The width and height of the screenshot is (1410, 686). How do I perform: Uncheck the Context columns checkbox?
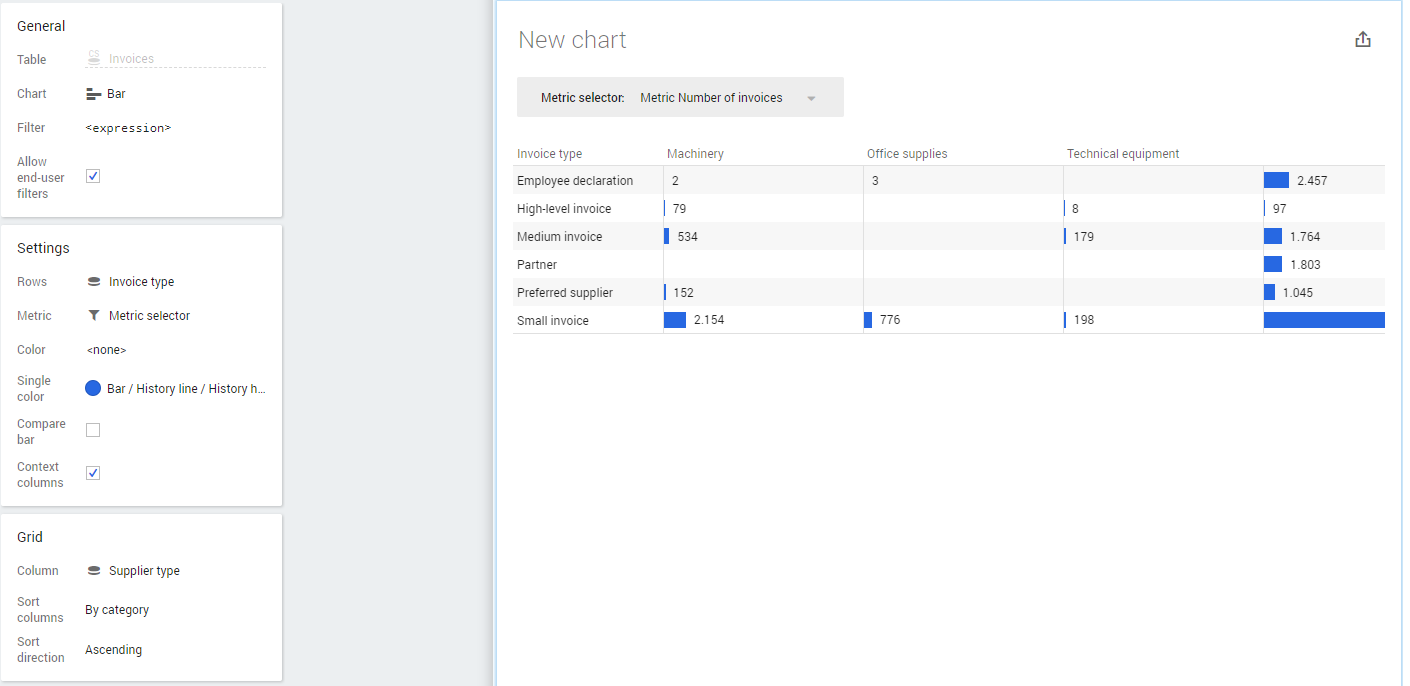(93, 473)
